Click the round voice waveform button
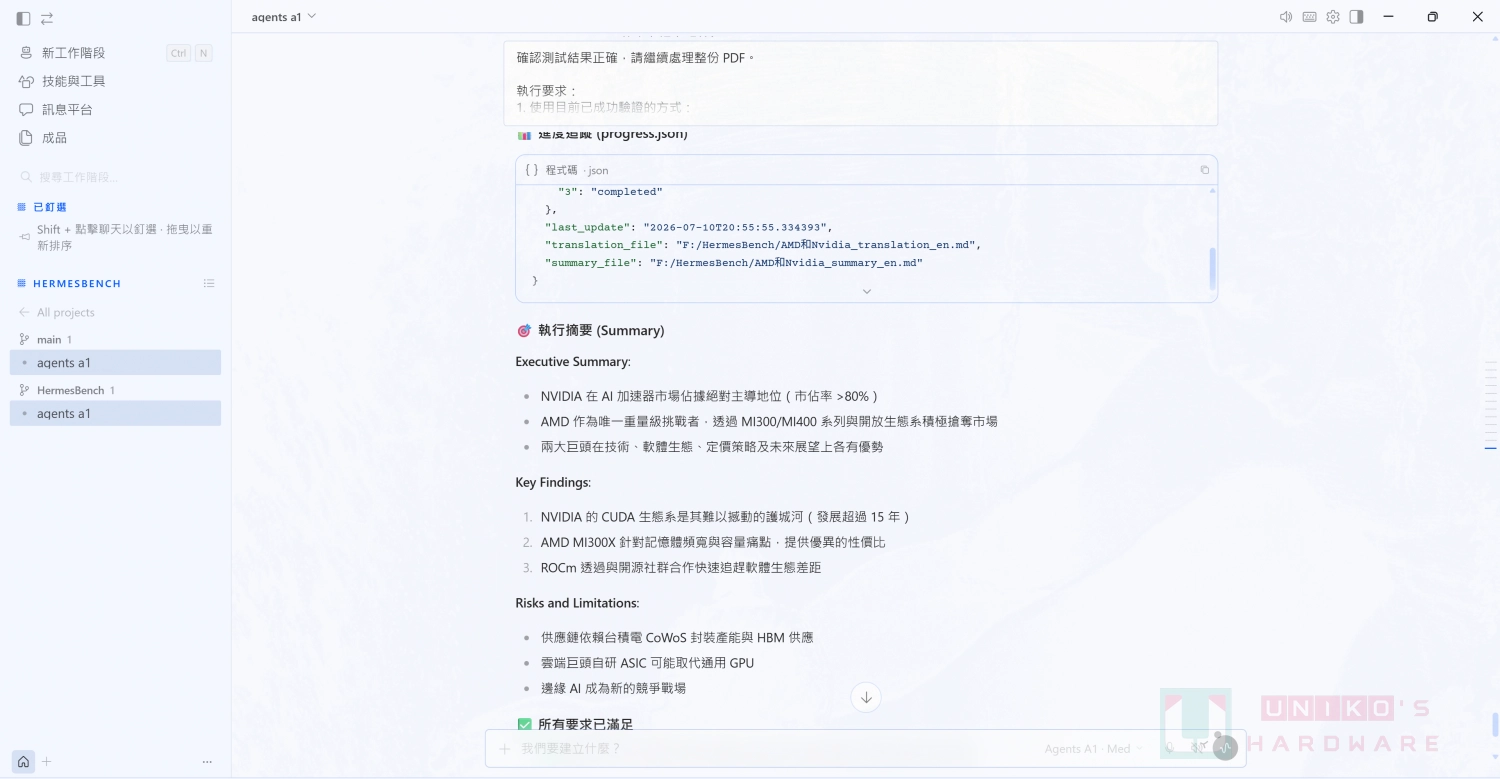1500x779 pixels. 1225,747
